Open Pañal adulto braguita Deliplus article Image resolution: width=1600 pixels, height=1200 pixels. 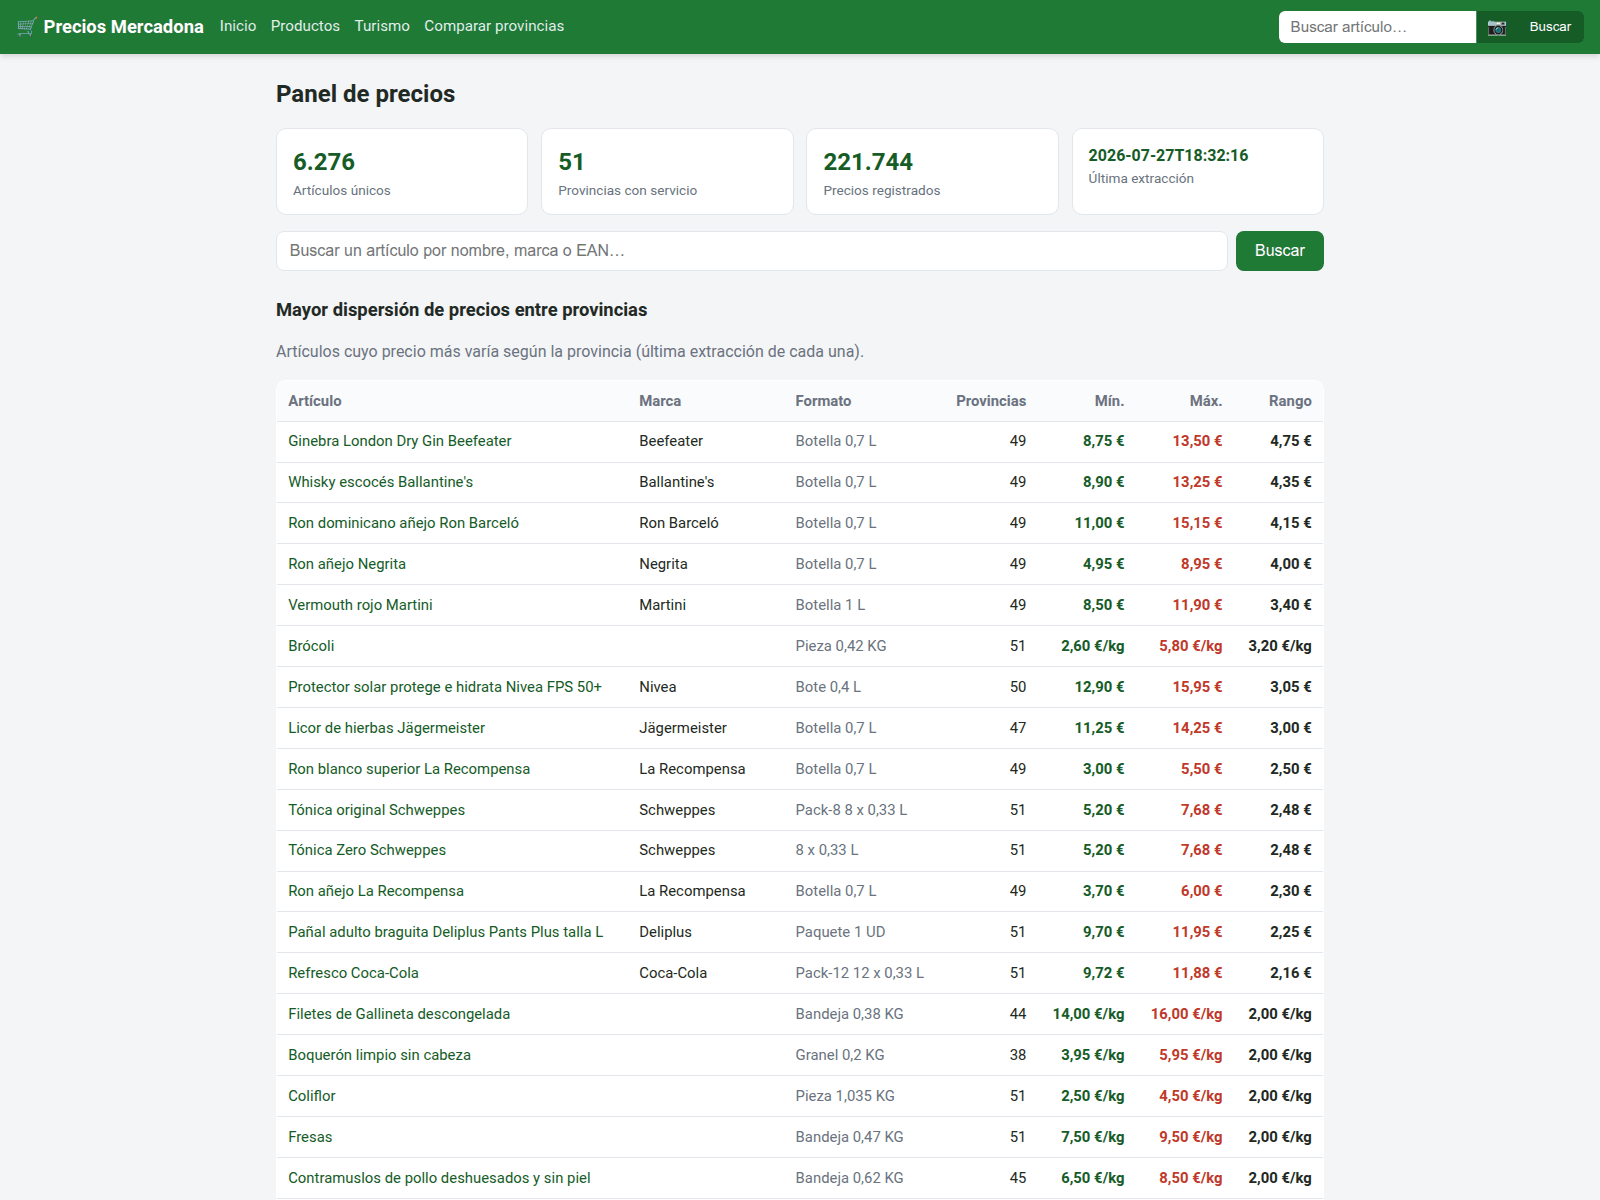[445, 932]
